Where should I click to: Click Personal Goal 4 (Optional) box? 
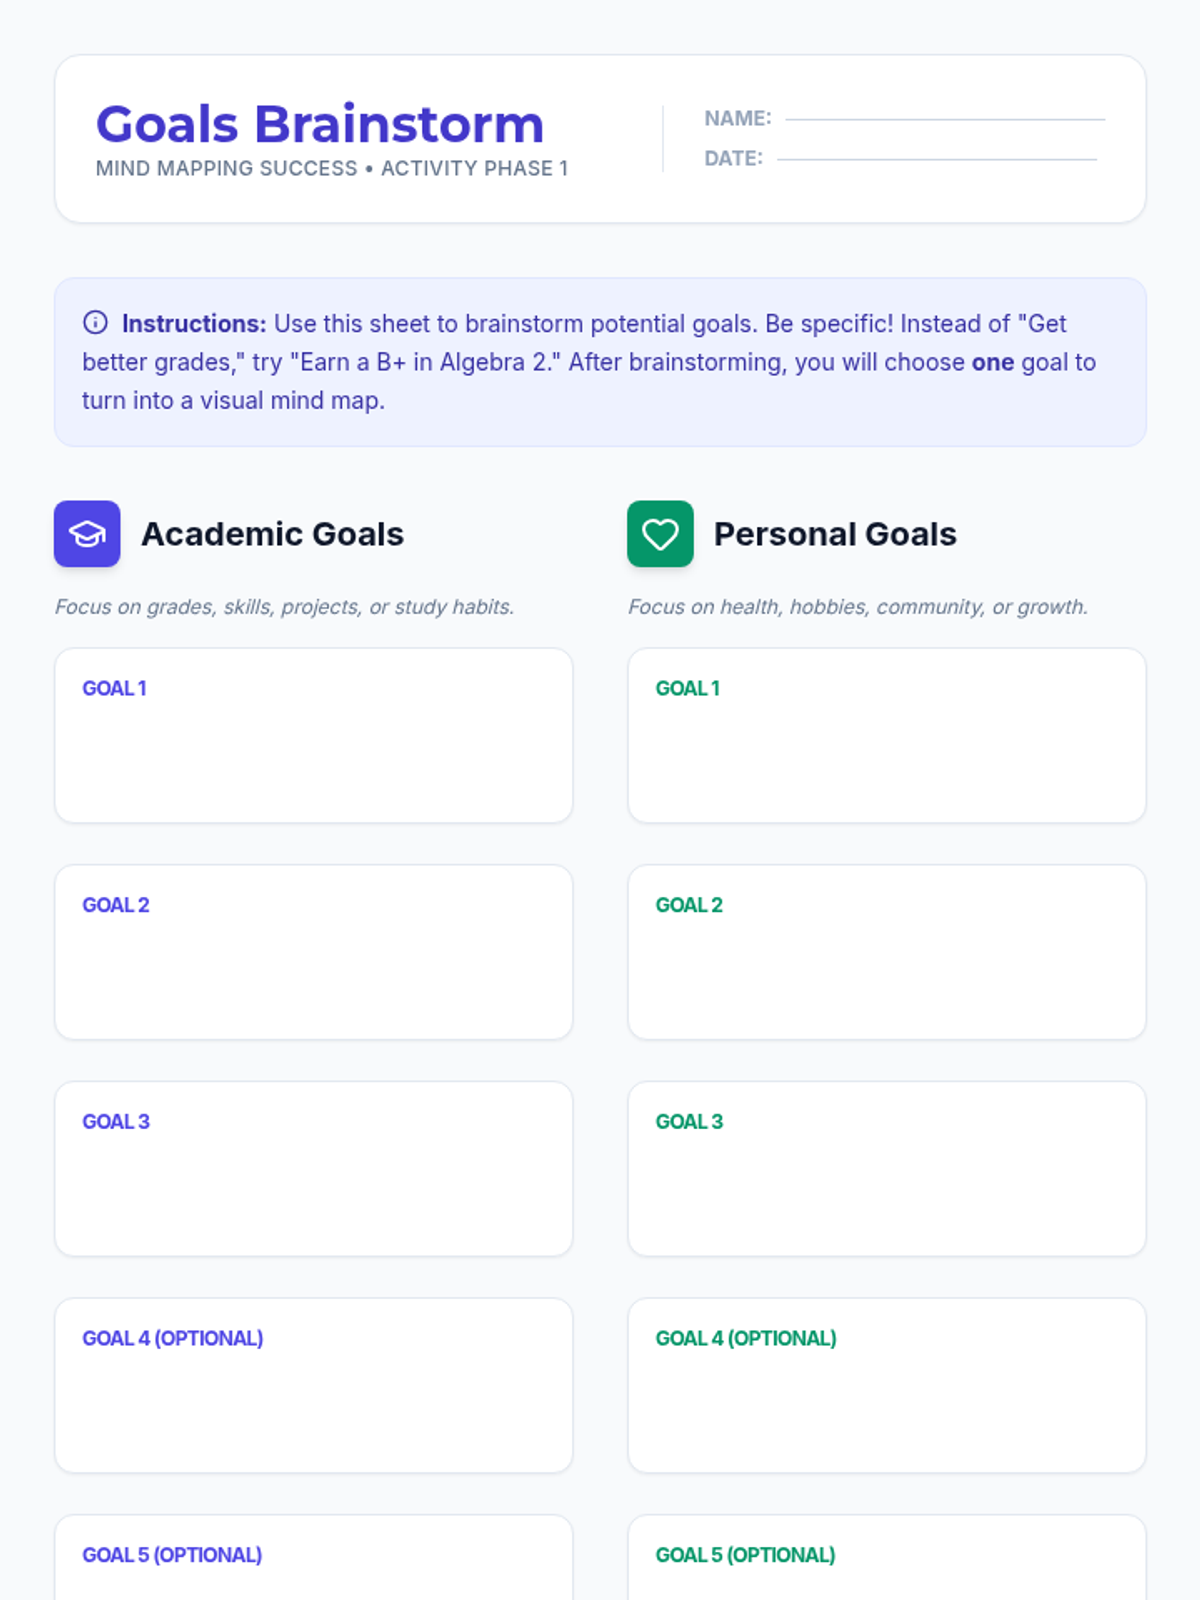click(886, 1385)
